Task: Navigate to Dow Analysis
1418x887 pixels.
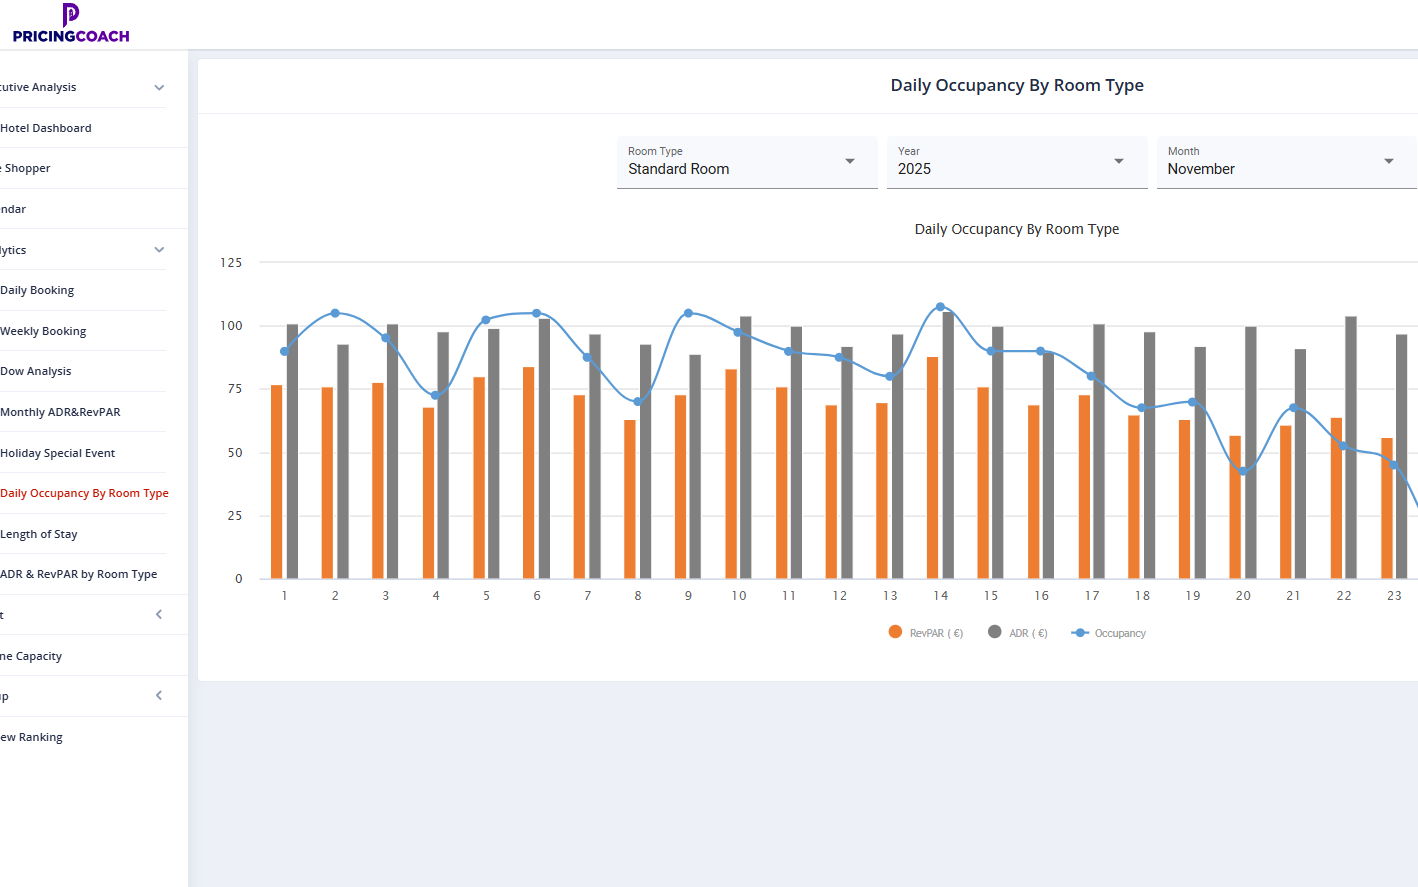Action: pyautogui.click(x=36, y=371)
